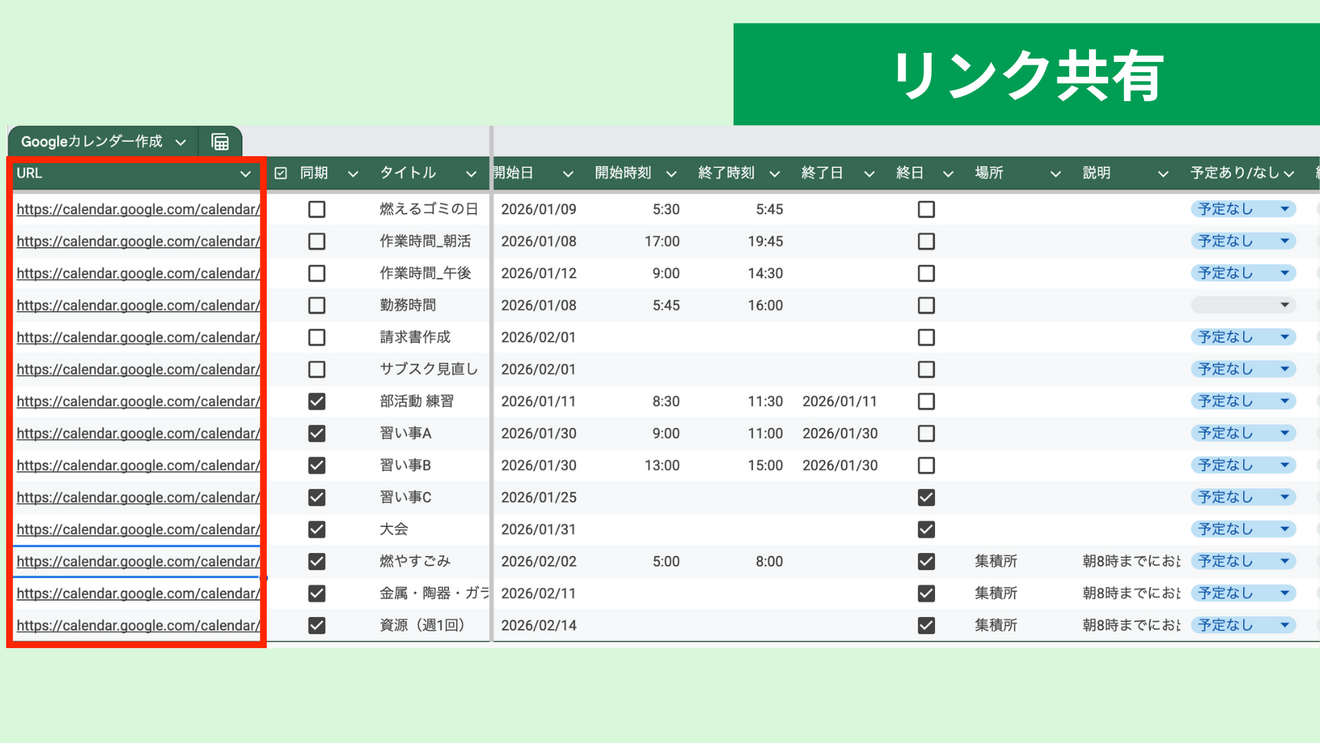Image resolution: width=1320 pixels, height=743 pixels.
Task: Open the empty status dropdown for 勤務時間
Action: [1243, 305]
